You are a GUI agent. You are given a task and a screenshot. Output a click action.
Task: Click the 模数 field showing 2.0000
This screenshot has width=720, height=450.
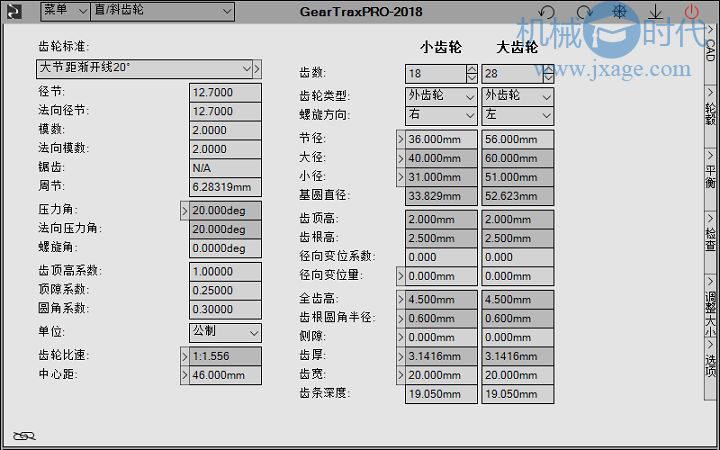(x=225, y=130)
